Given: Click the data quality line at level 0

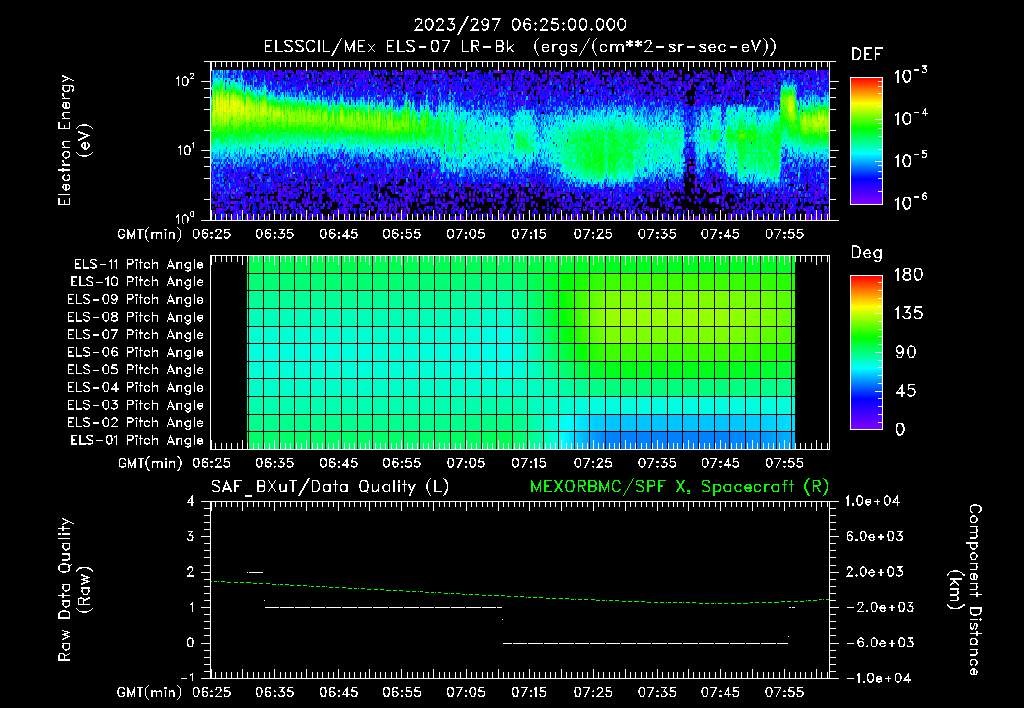Looking at the screenshot, I should pos(645,643).
